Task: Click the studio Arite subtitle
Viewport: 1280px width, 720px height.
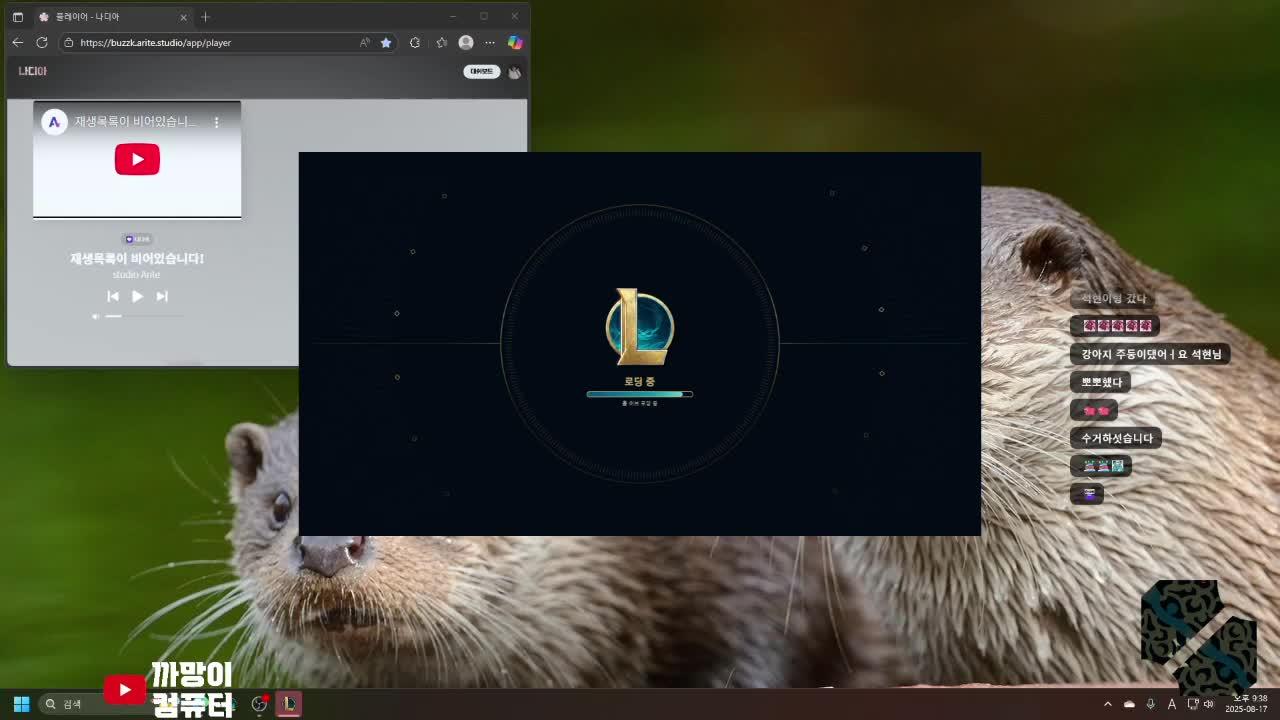Action: 136,274
